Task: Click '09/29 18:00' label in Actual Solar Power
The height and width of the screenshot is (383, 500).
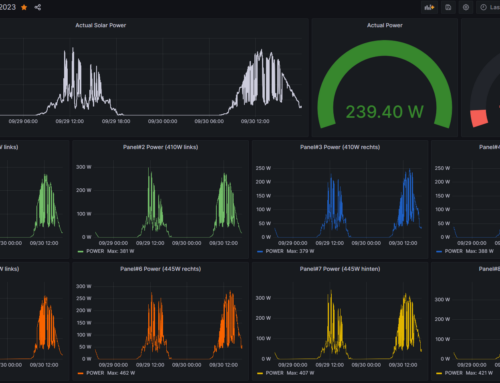Action: [116, 121]
